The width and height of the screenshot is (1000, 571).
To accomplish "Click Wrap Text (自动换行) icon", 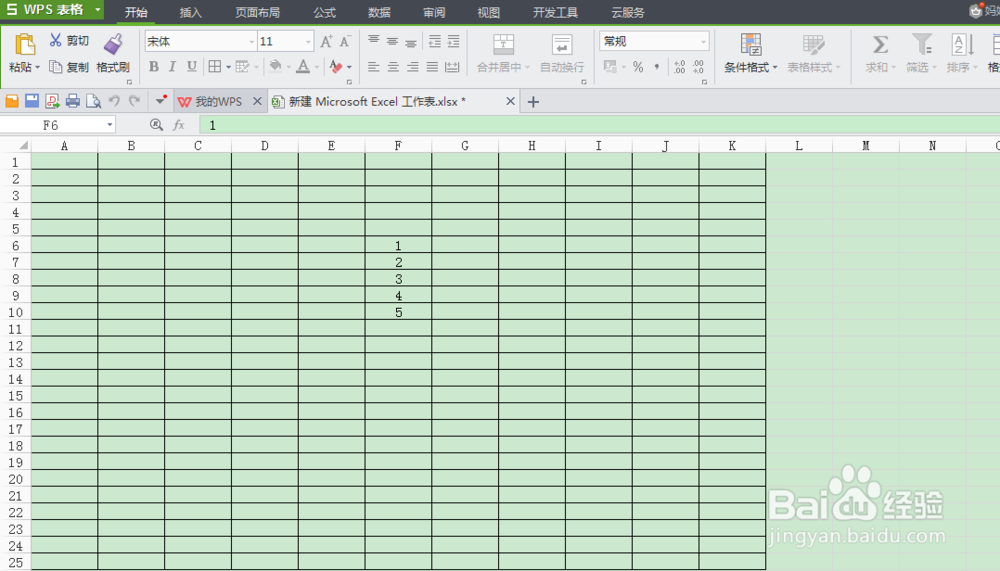I will (562, 44).
